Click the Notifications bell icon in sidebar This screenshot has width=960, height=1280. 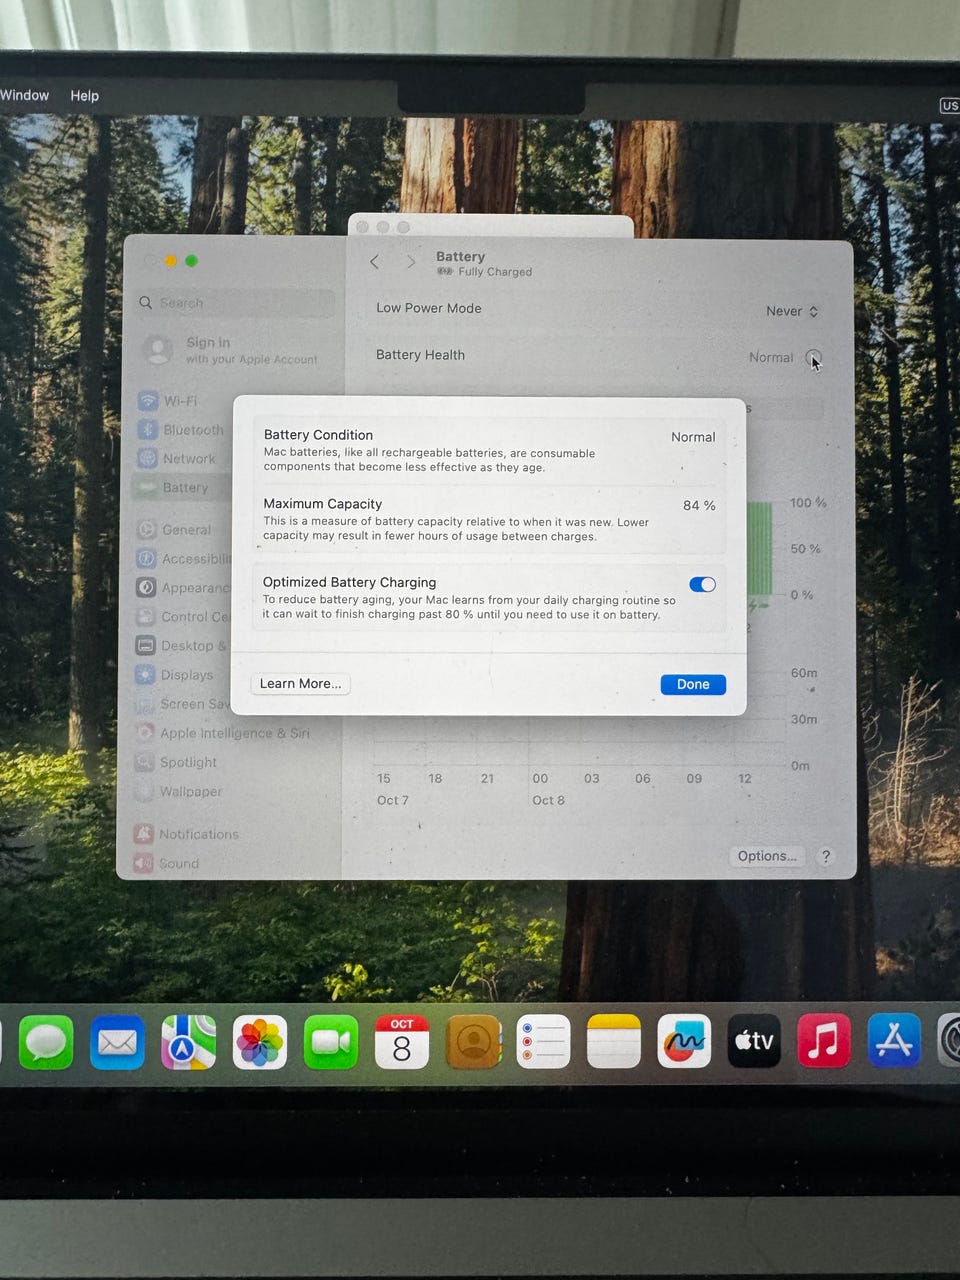pos(144,834)
